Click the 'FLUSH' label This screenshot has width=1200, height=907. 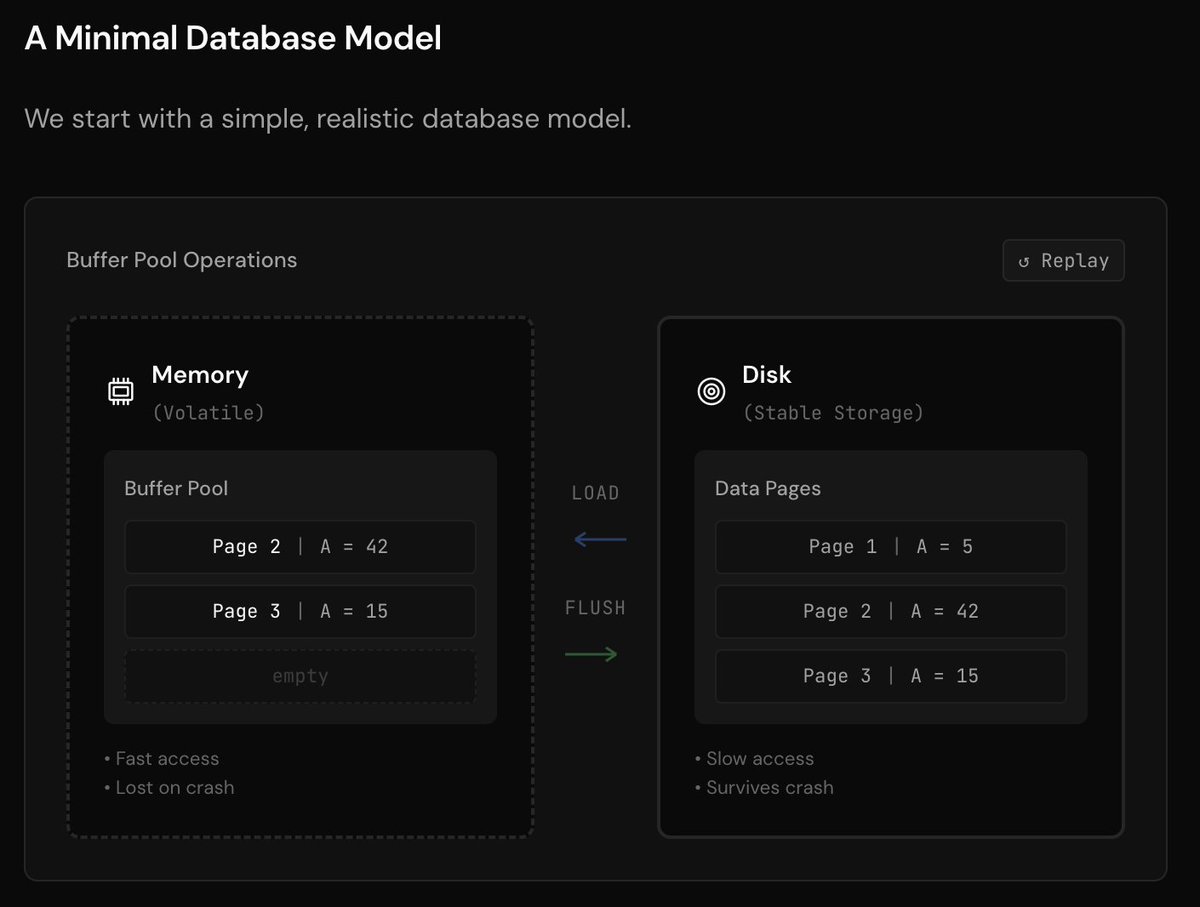595,607
